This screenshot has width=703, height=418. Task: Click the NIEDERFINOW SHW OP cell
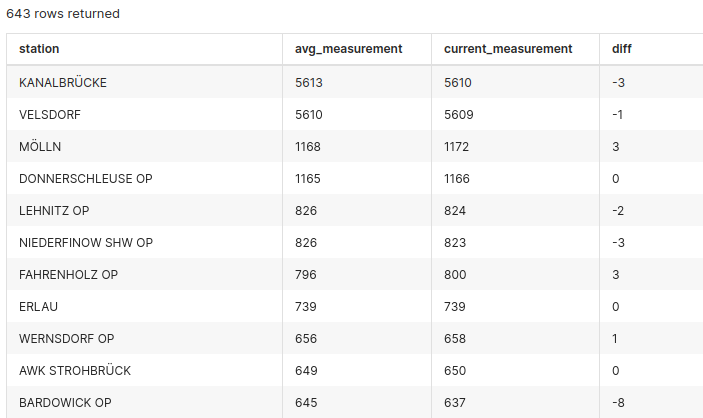[86, 242]
